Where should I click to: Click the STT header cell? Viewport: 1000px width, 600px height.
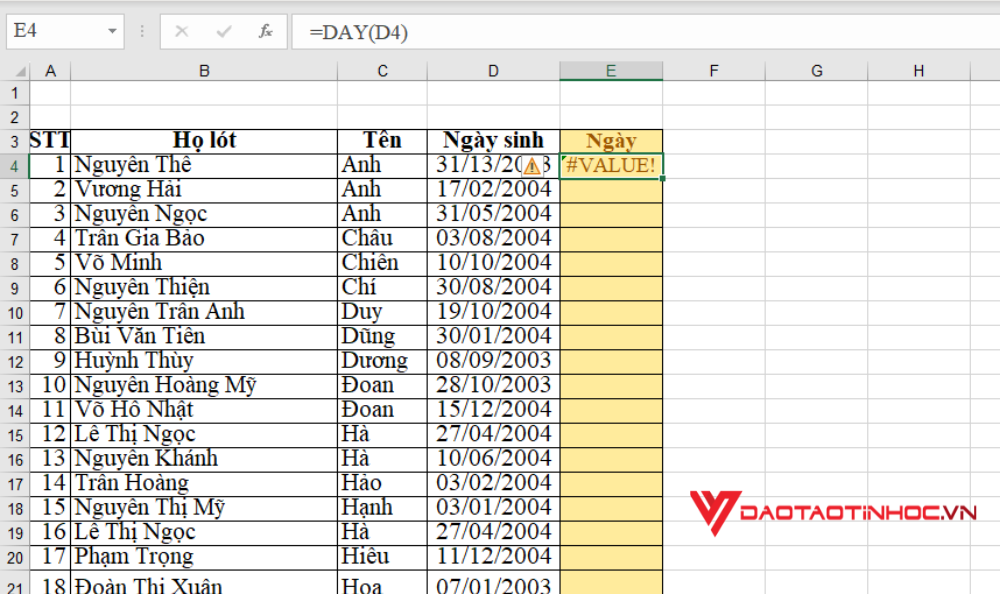point(50,140)
